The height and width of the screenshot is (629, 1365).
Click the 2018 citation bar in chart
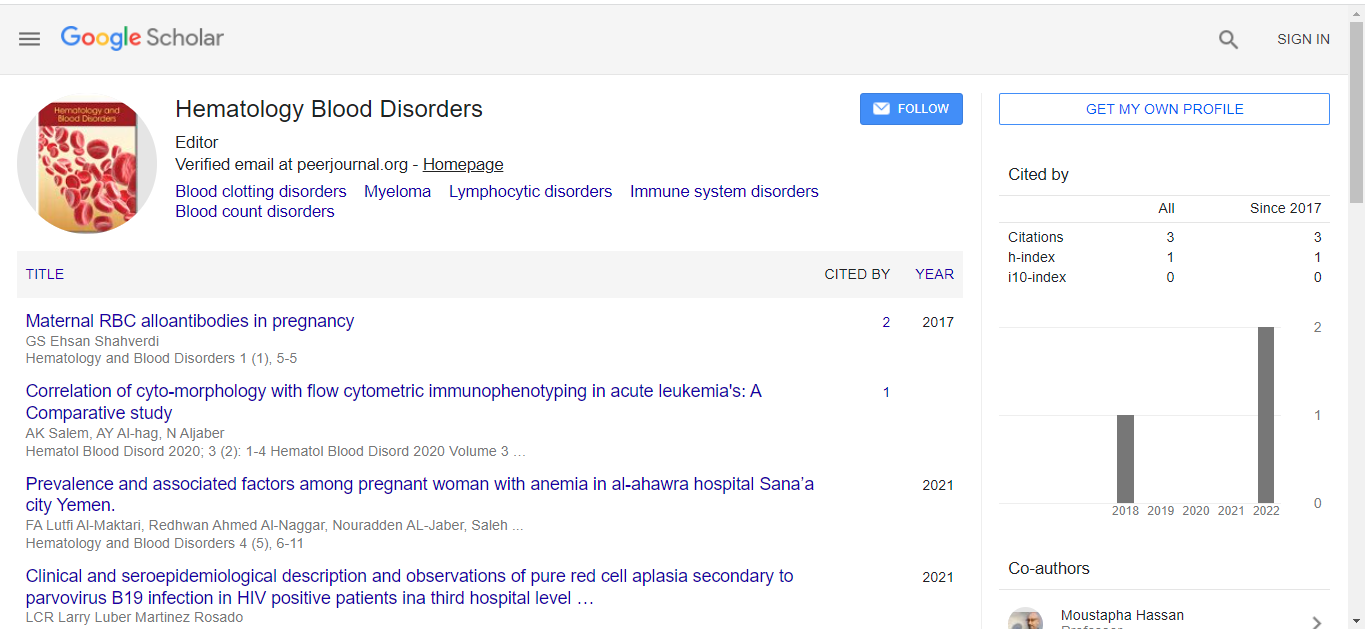point(1125,458)
